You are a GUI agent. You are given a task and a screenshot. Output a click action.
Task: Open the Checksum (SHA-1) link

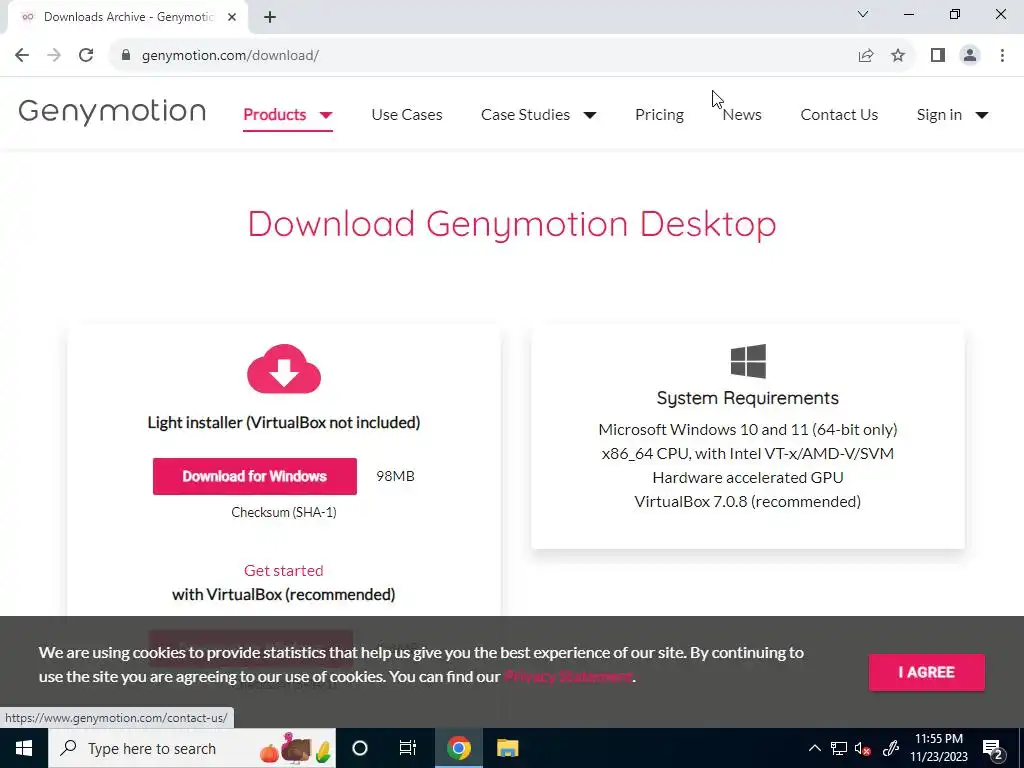pyautogui.click(x=283, y=512)
